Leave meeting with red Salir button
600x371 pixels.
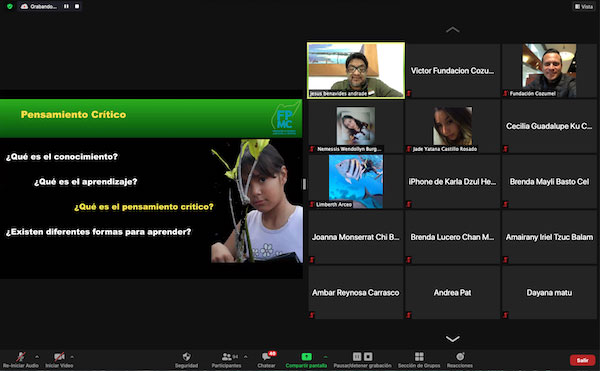pyautogui.click(x=582, y=360)
